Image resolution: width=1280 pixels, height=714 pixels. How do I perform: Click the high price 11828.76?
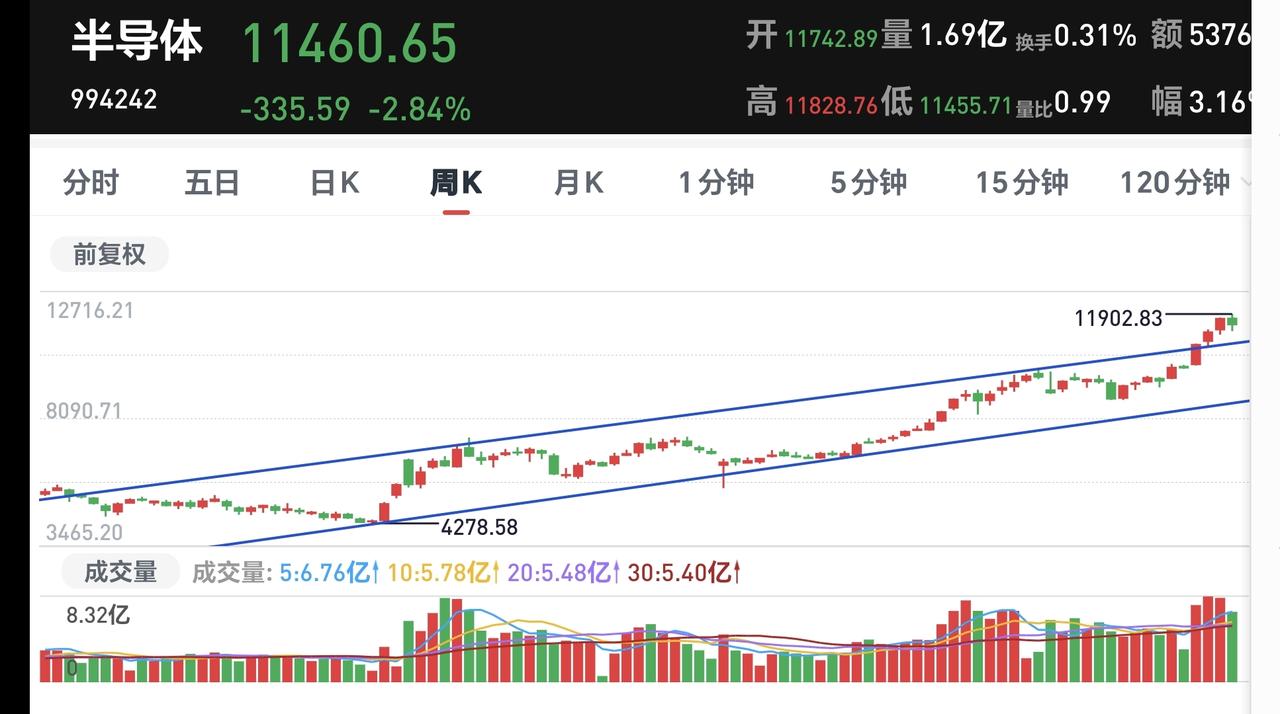point(830,104)
